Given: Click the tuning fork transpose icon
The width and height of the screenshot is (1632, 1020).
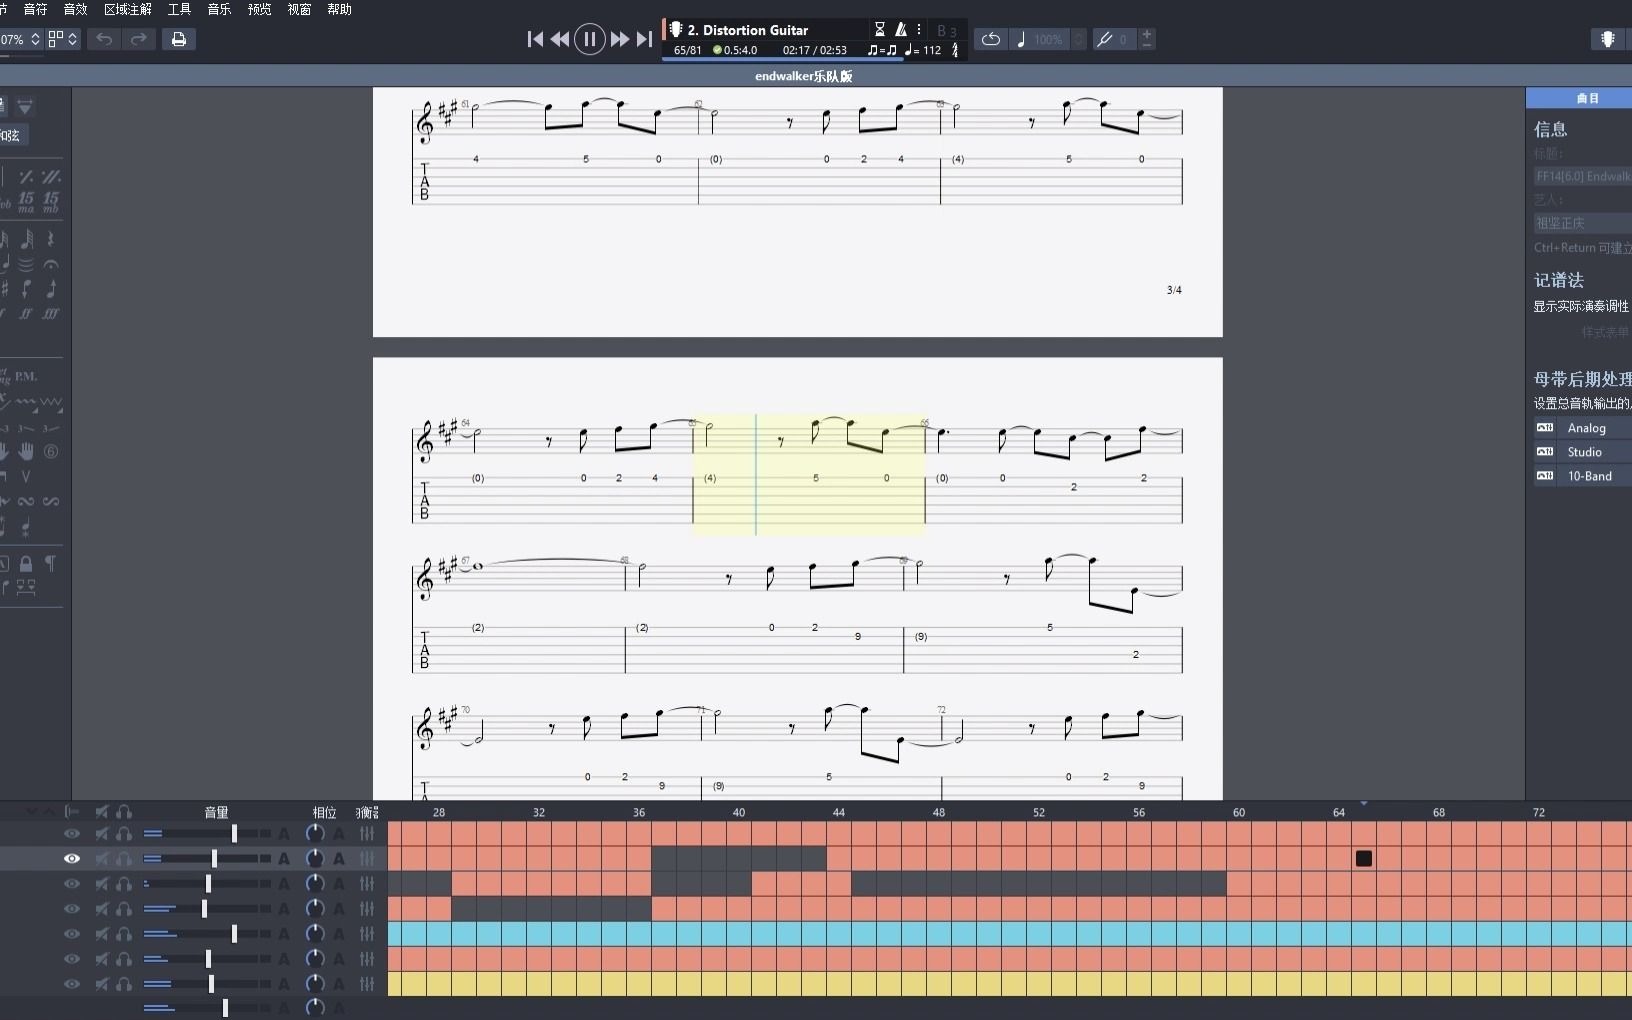Looking at the screenshot, I should [1104, 39].
